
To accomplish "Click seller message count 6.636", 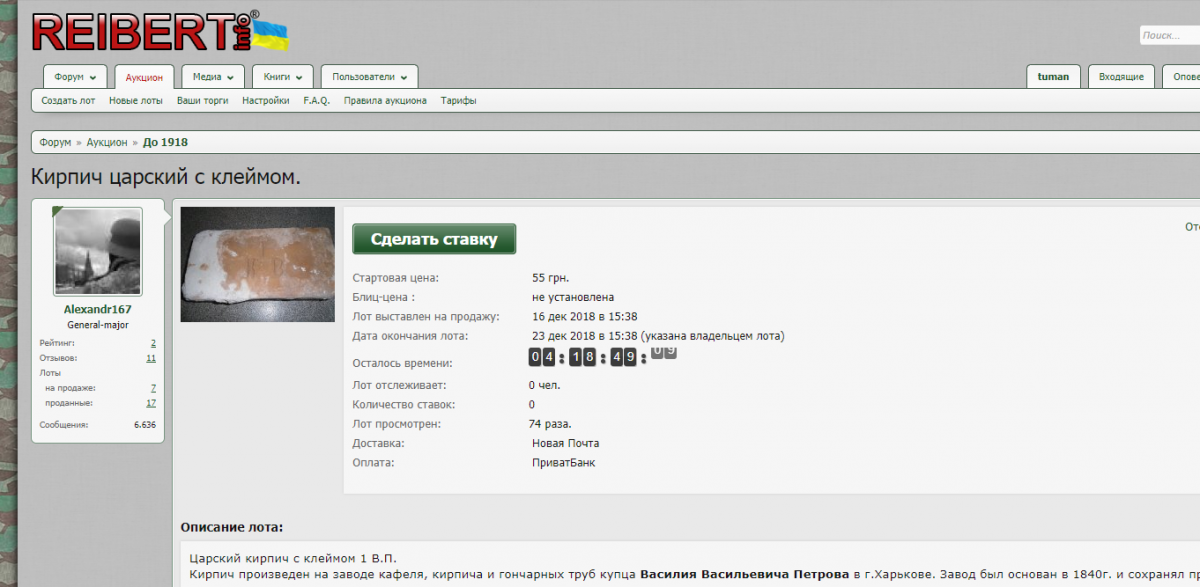I will coord(145,425).
